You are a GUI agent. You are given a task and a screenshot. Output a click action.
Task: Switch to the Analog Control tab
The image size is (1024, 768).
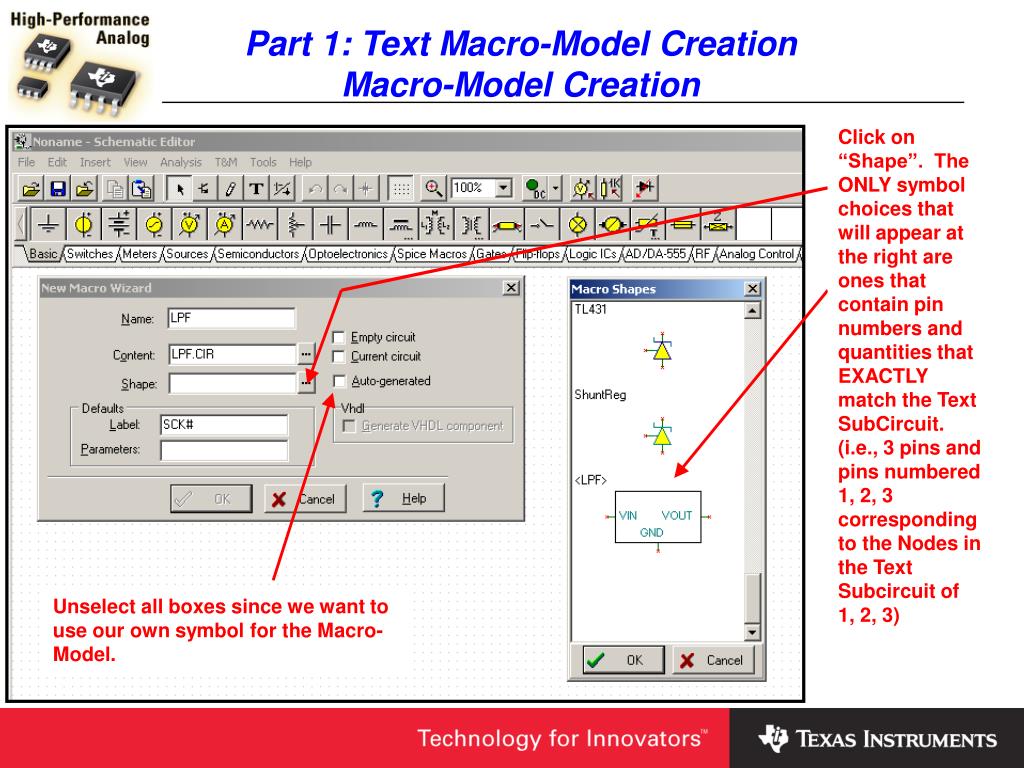(x=756, y=254)
